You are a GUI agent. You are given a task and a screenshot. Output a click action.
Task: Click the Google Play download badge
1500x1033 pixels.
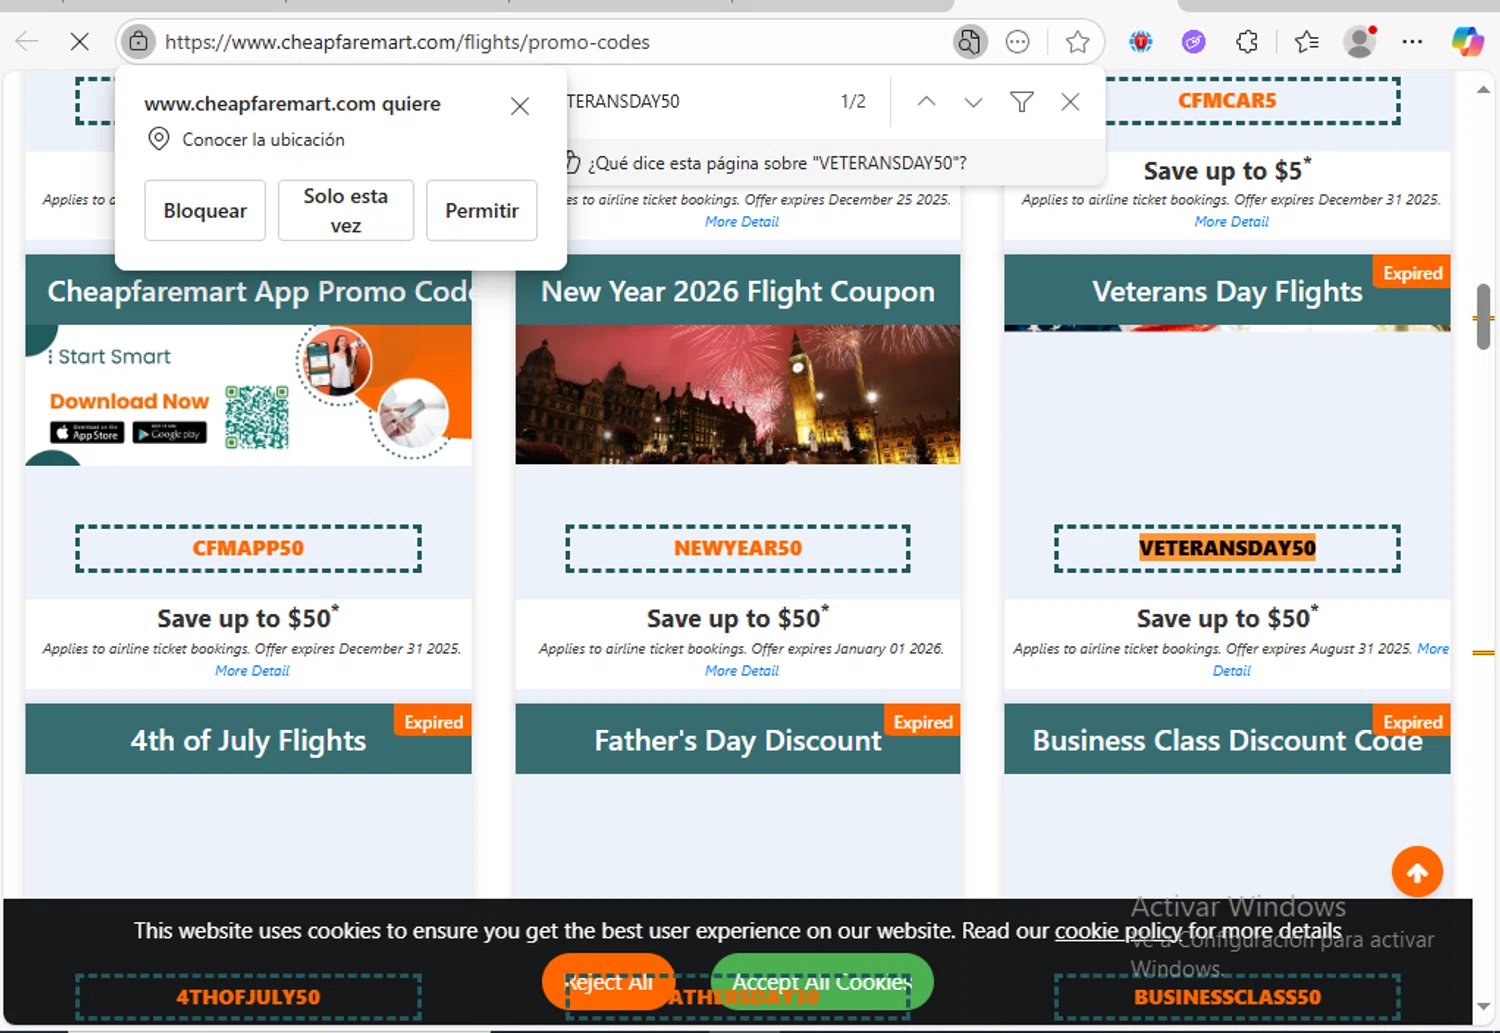click(x=170, y=432)
